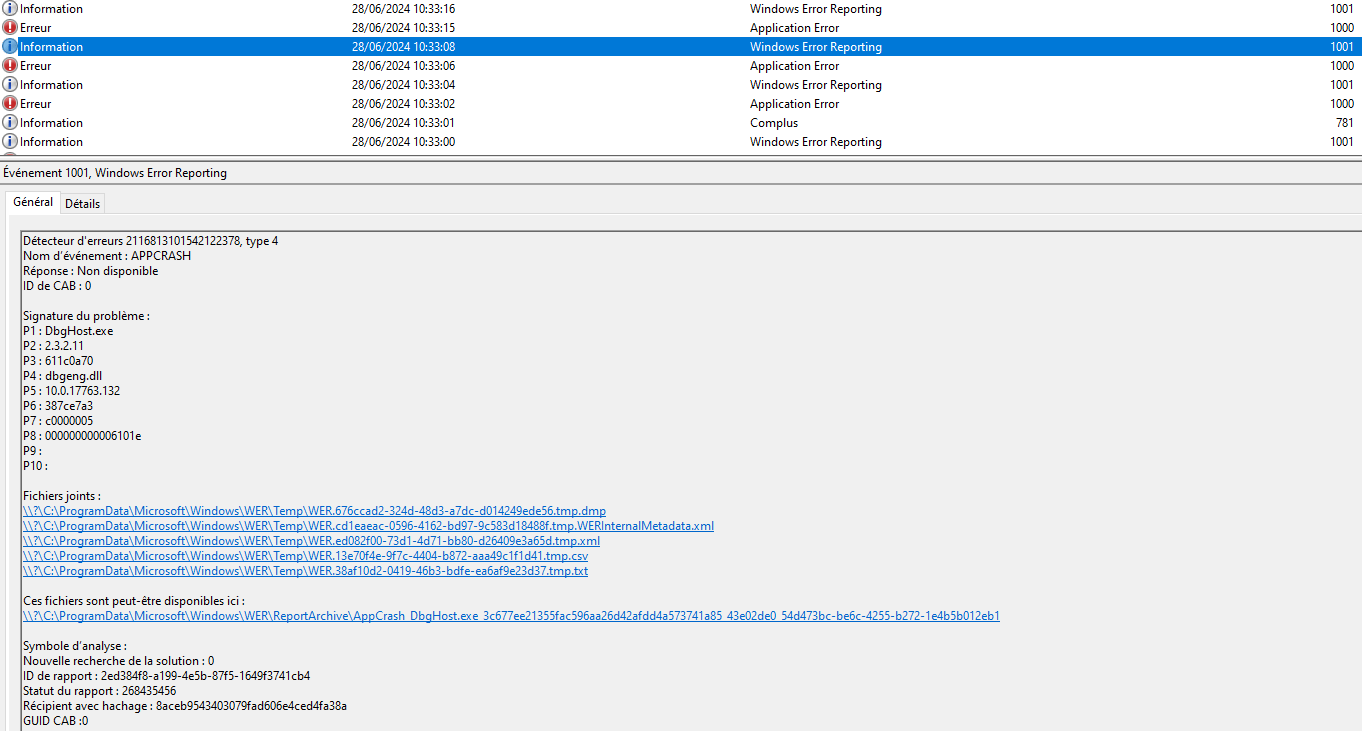Click the info icon of the 10:33:00 row
The height and width of the screenshot is (731, 1362).
point(10,142)
